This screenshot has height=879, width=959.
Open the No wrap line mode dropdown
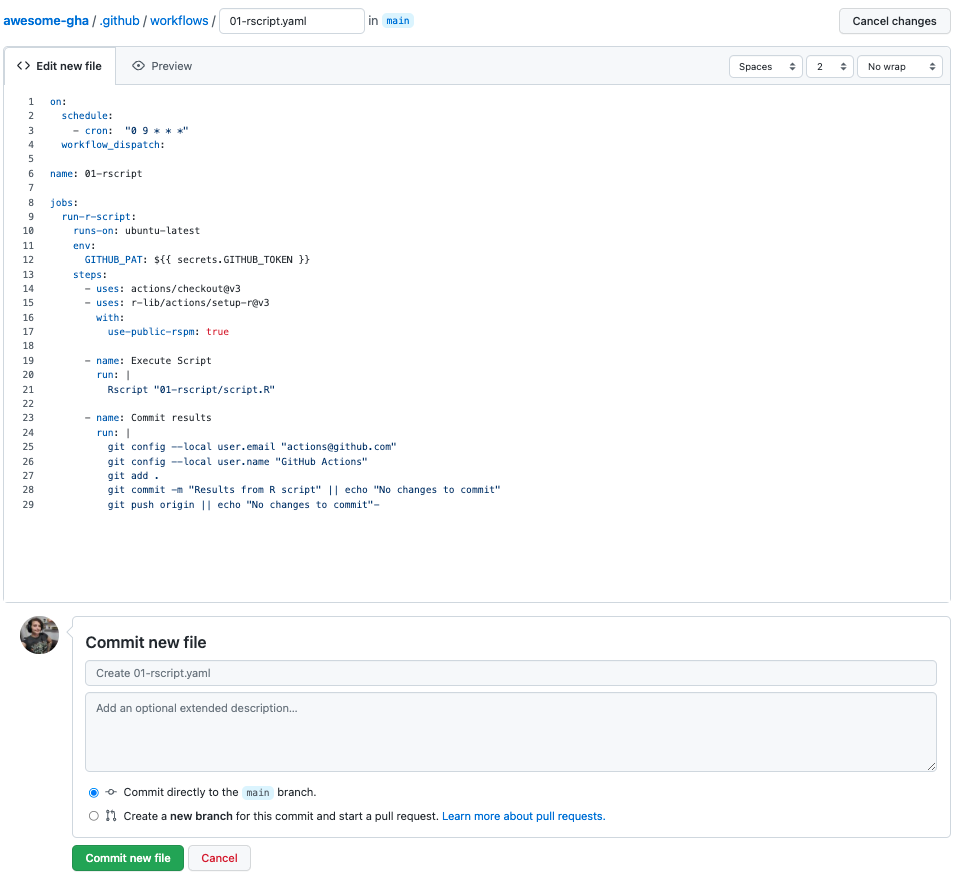tap(899, 67)
